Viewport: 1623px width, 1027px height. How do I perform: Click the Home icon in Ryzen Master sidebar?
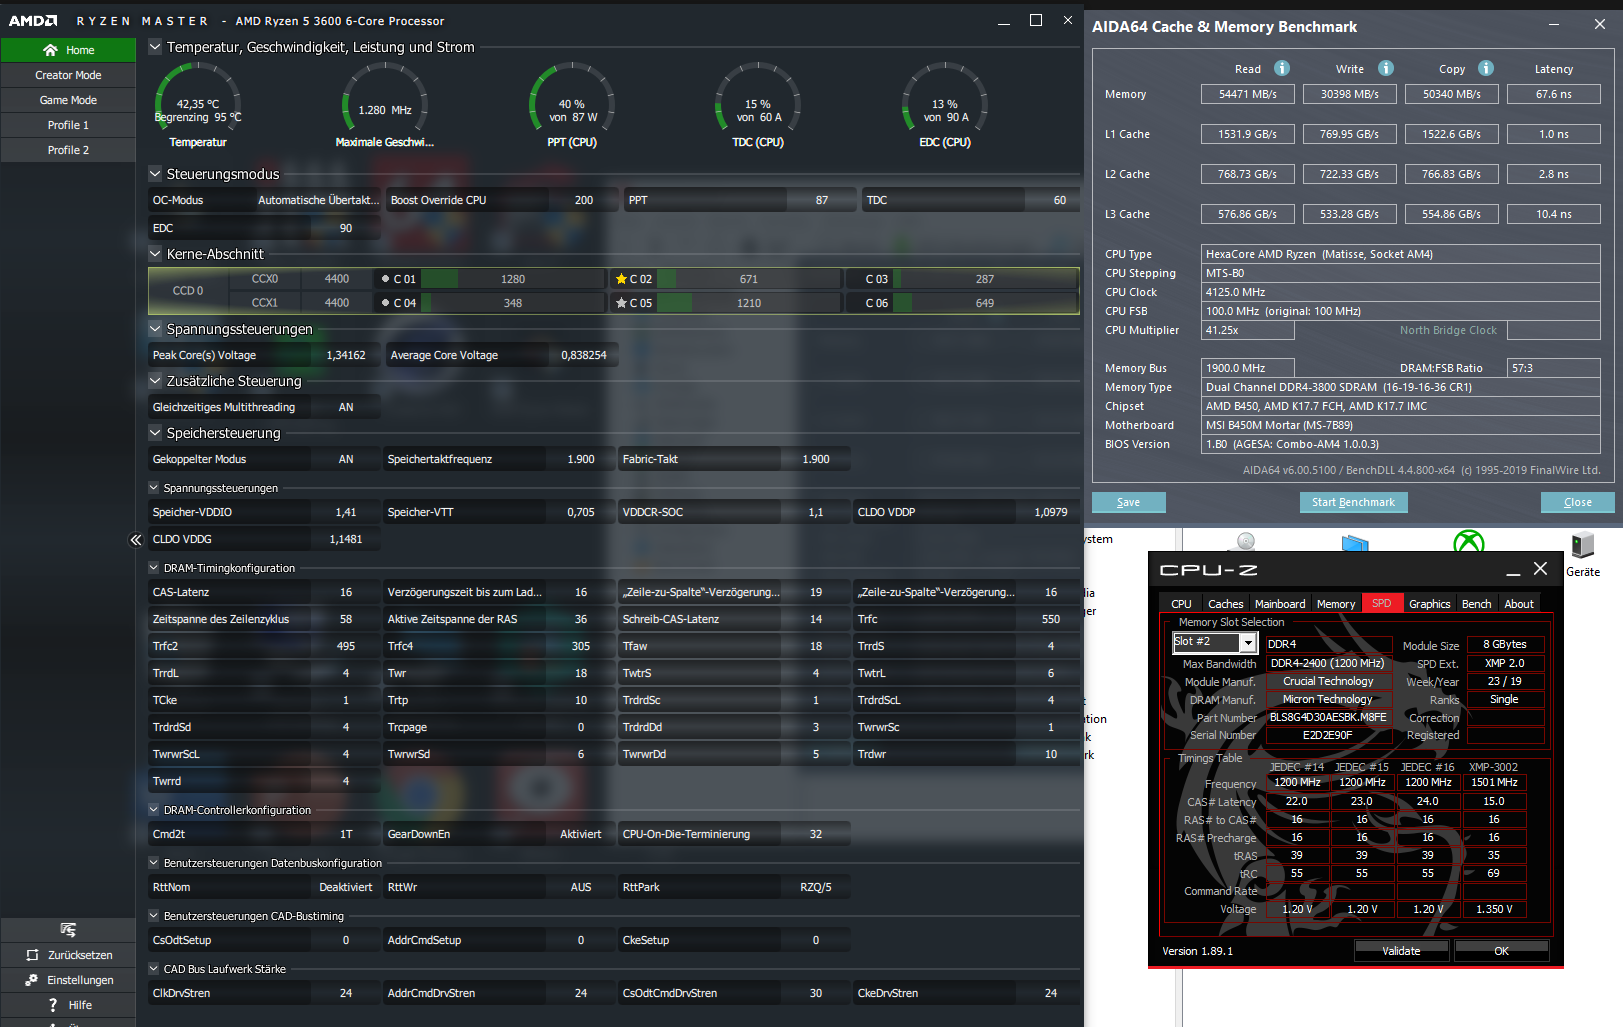point(50,50)
